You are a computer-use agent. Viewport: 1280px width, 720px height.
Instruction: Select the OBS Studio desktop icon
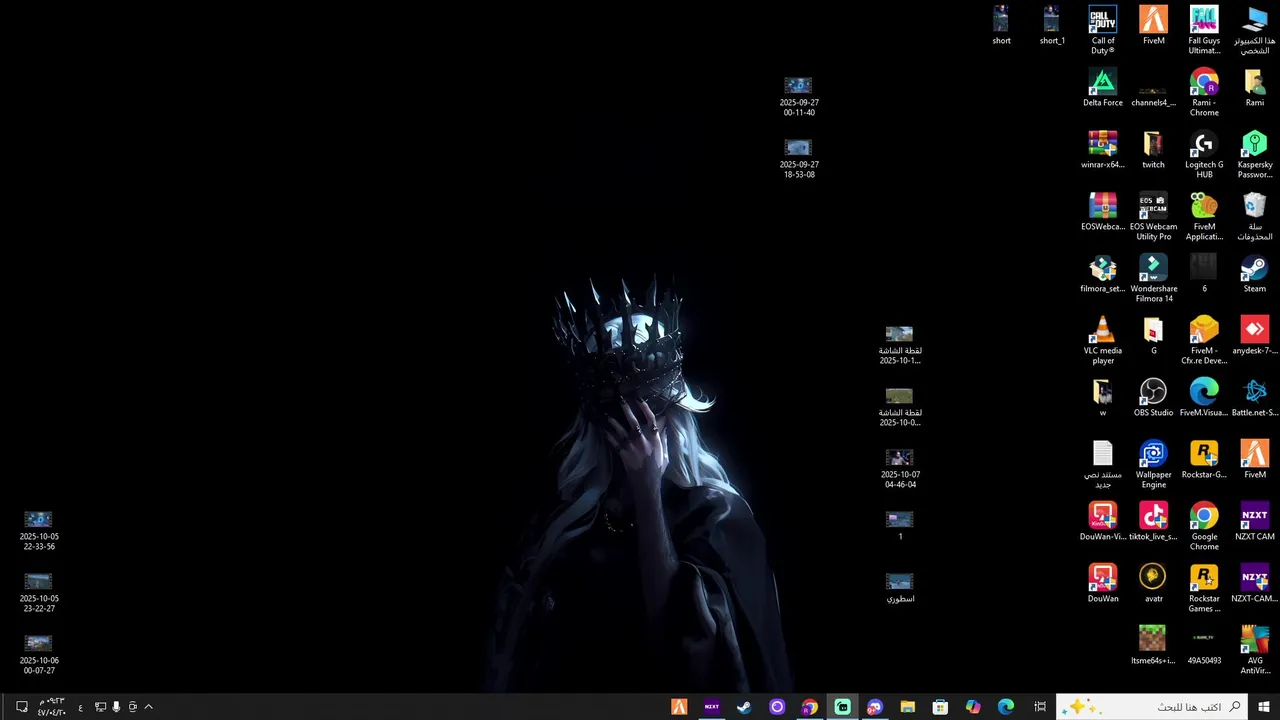pyautogui.click(x=1153, y=397)
